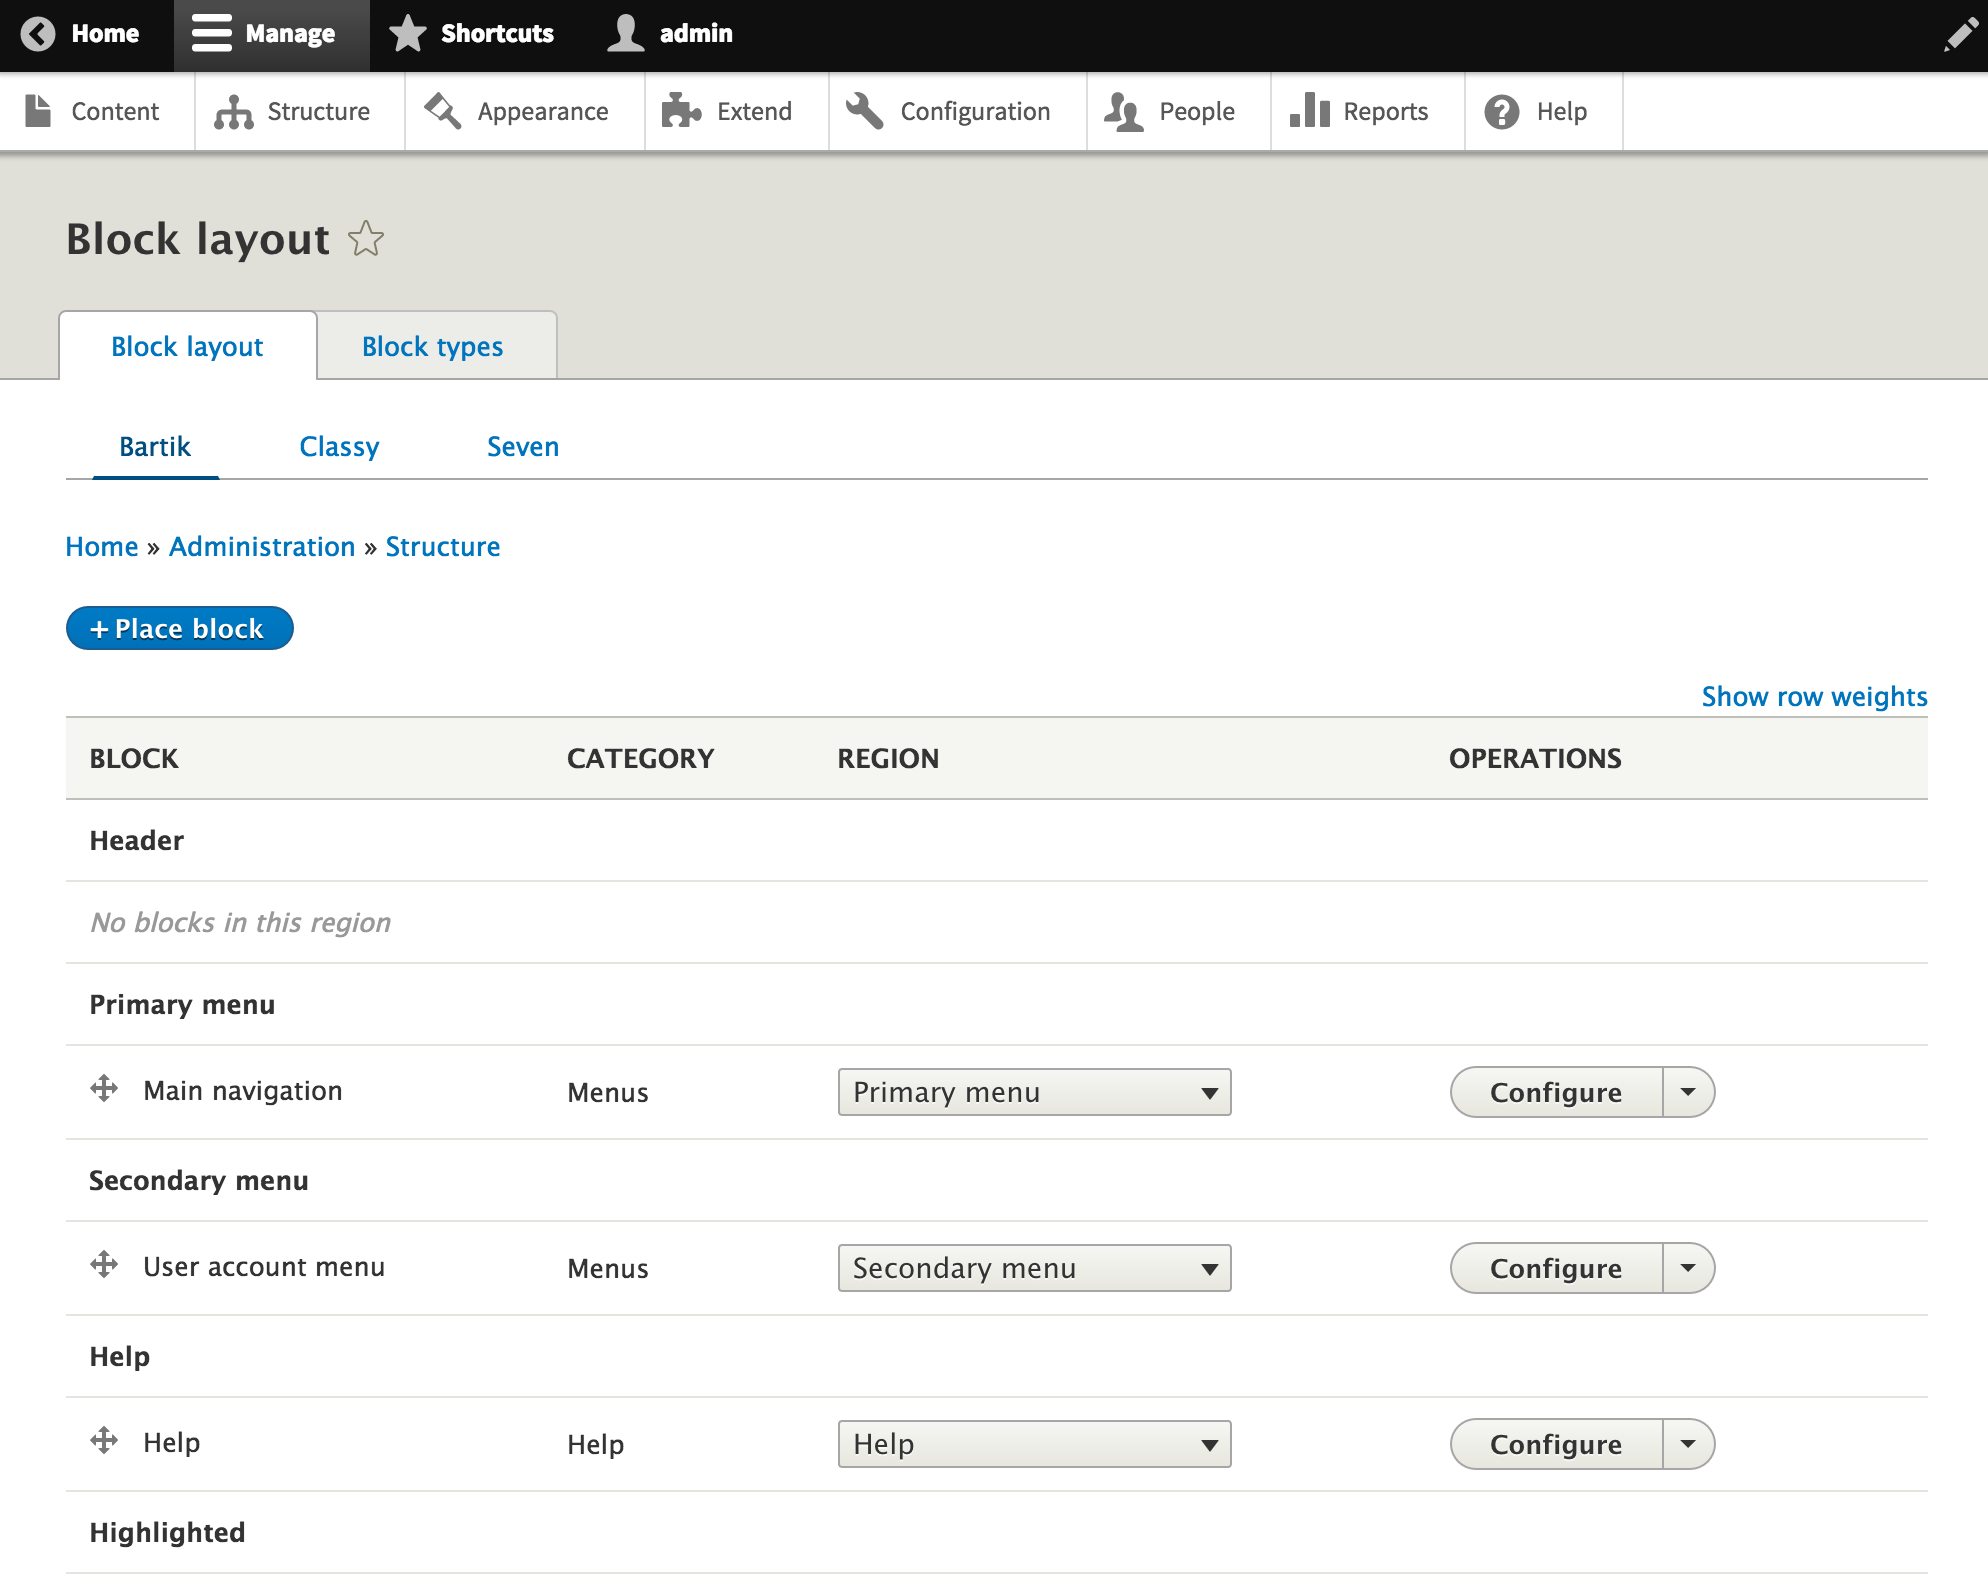Grab the drag handle beside Main navigation
Screen dimensions: 1988x1584
(x=105, y=1090)
